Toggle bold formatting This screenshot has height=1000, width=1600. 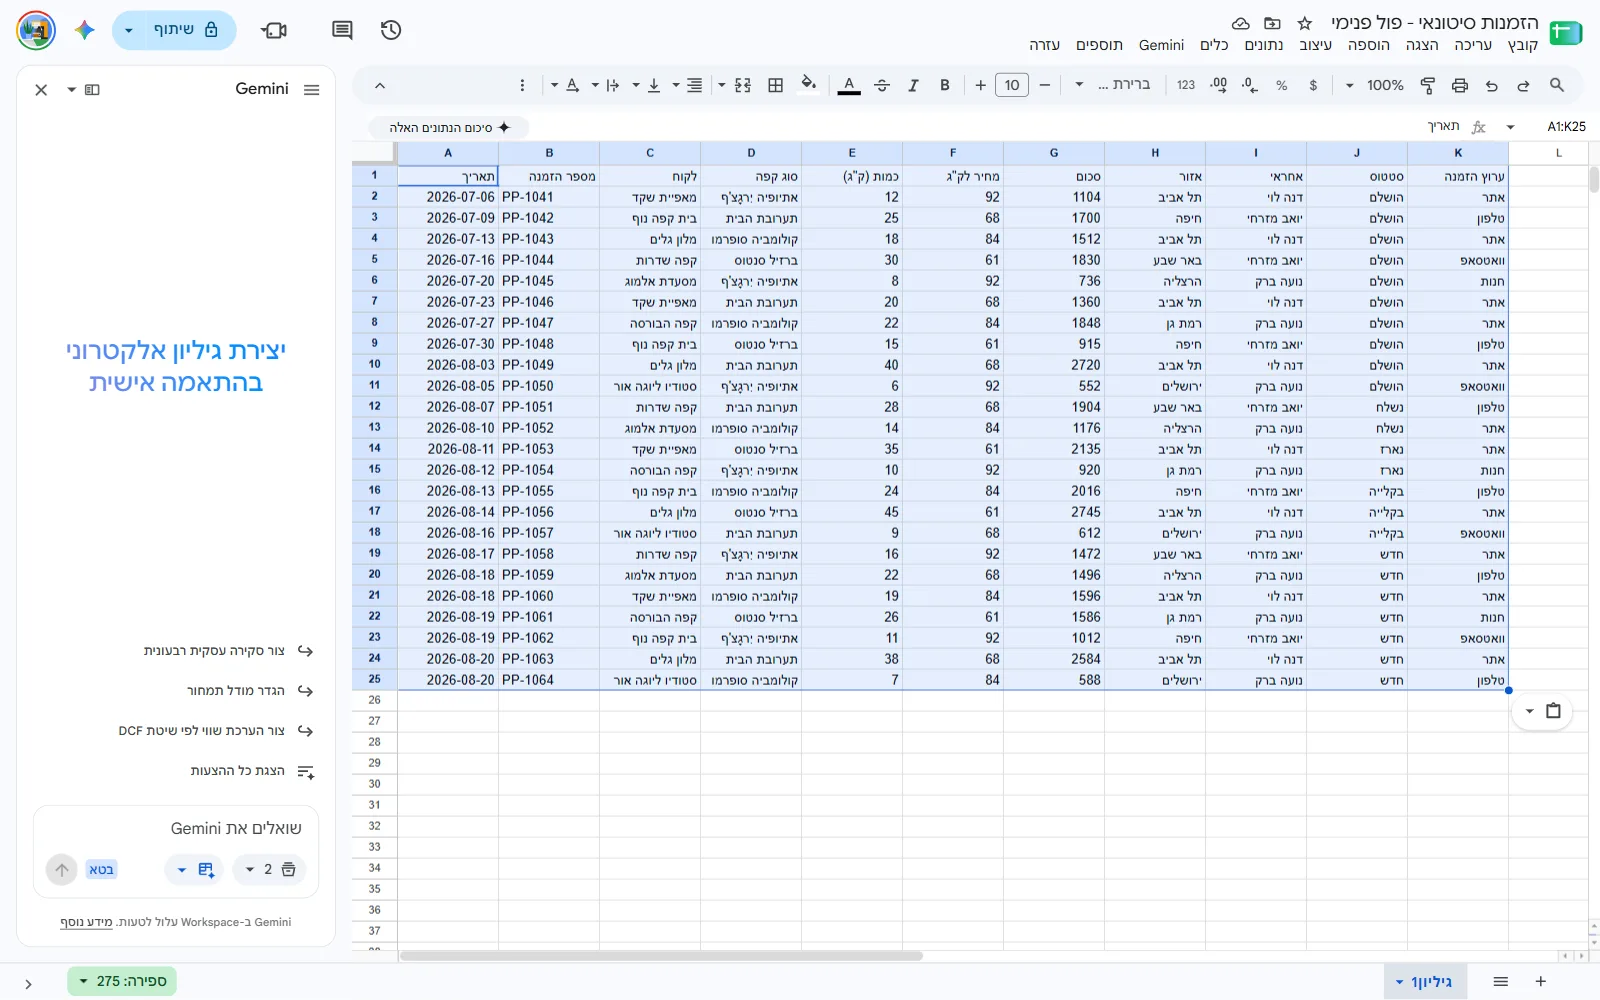944,85
